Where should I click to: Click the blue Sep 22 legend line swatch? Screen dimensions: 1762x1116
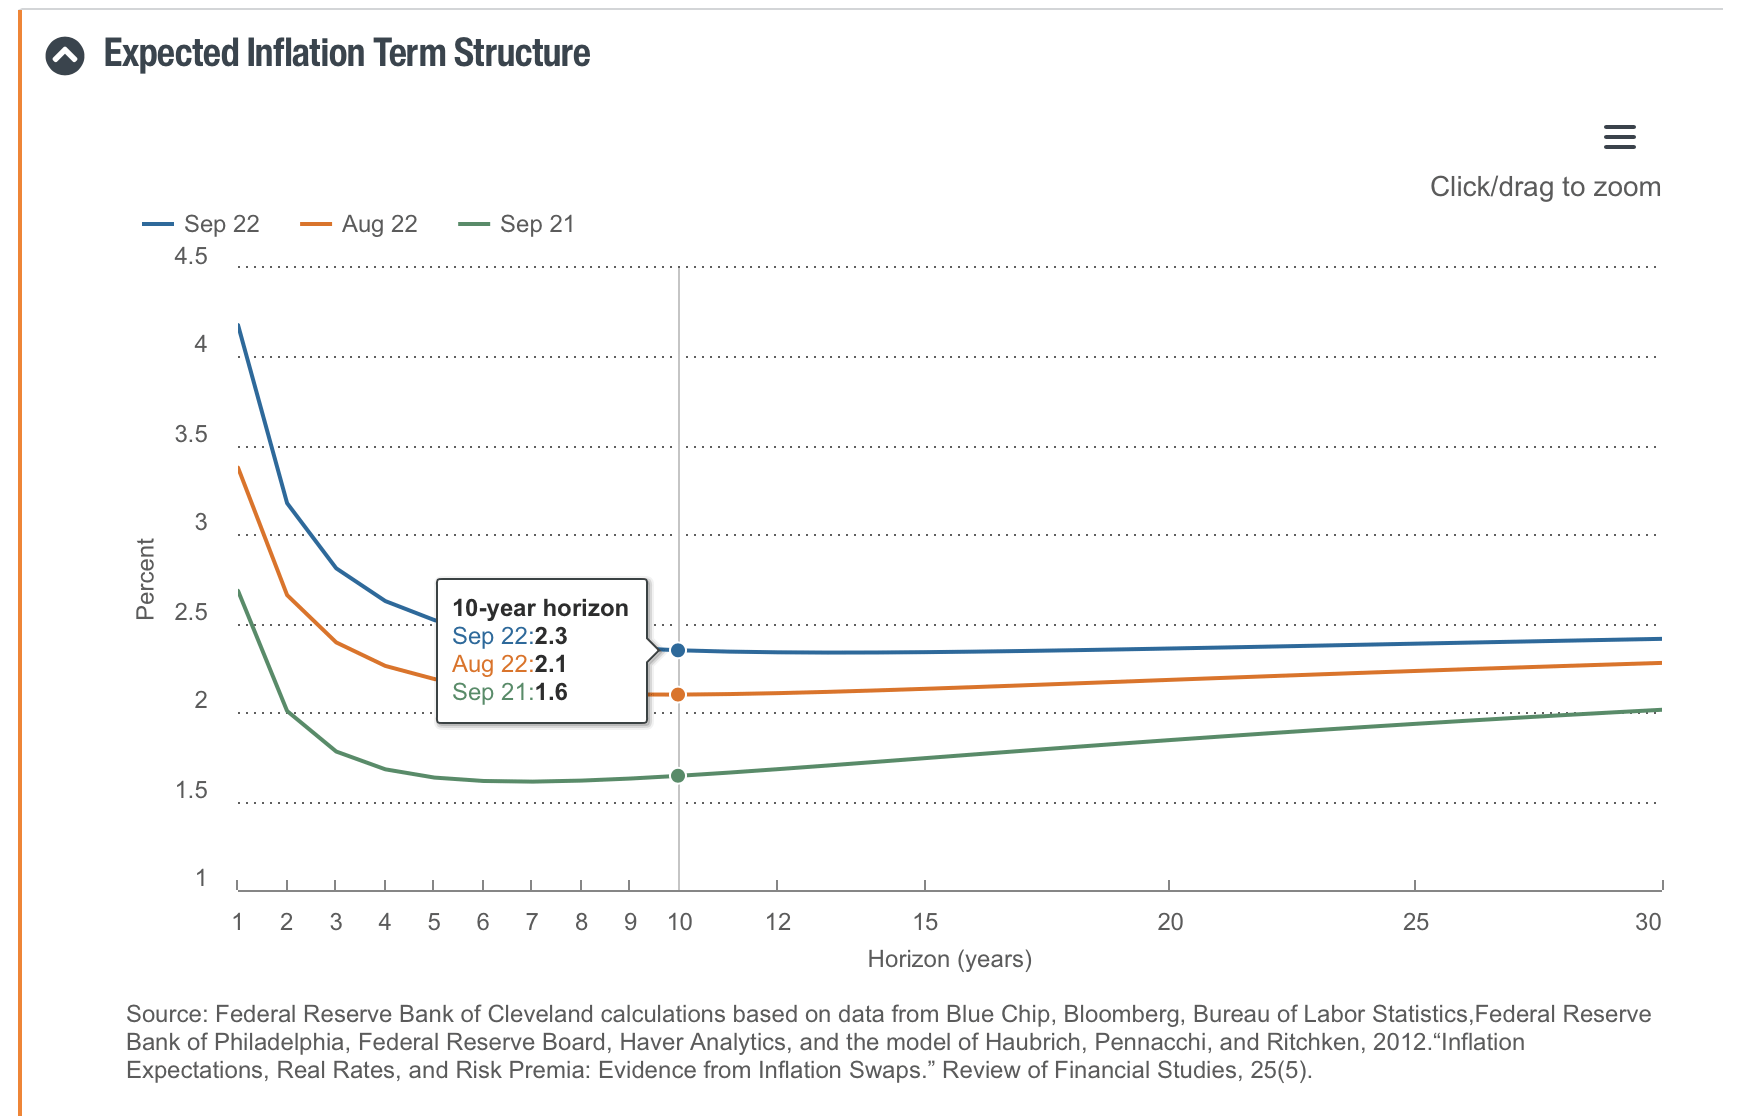coord(158,224)
